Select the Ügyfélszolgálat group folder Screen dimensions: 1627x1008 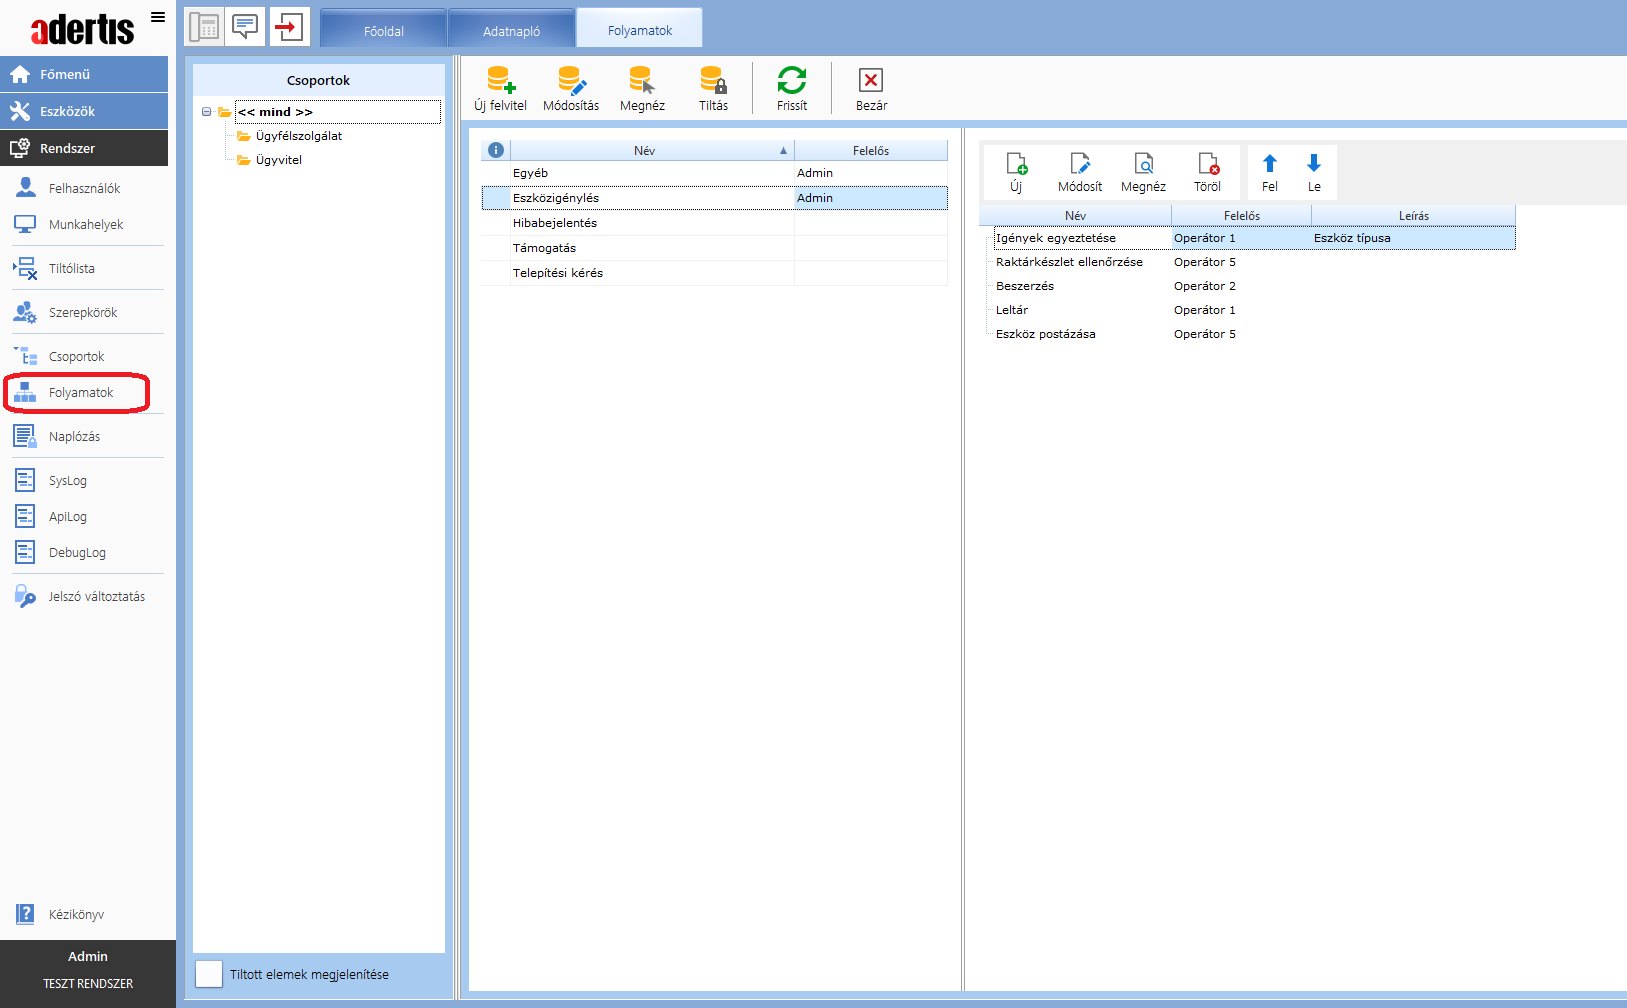click(298, 136)
